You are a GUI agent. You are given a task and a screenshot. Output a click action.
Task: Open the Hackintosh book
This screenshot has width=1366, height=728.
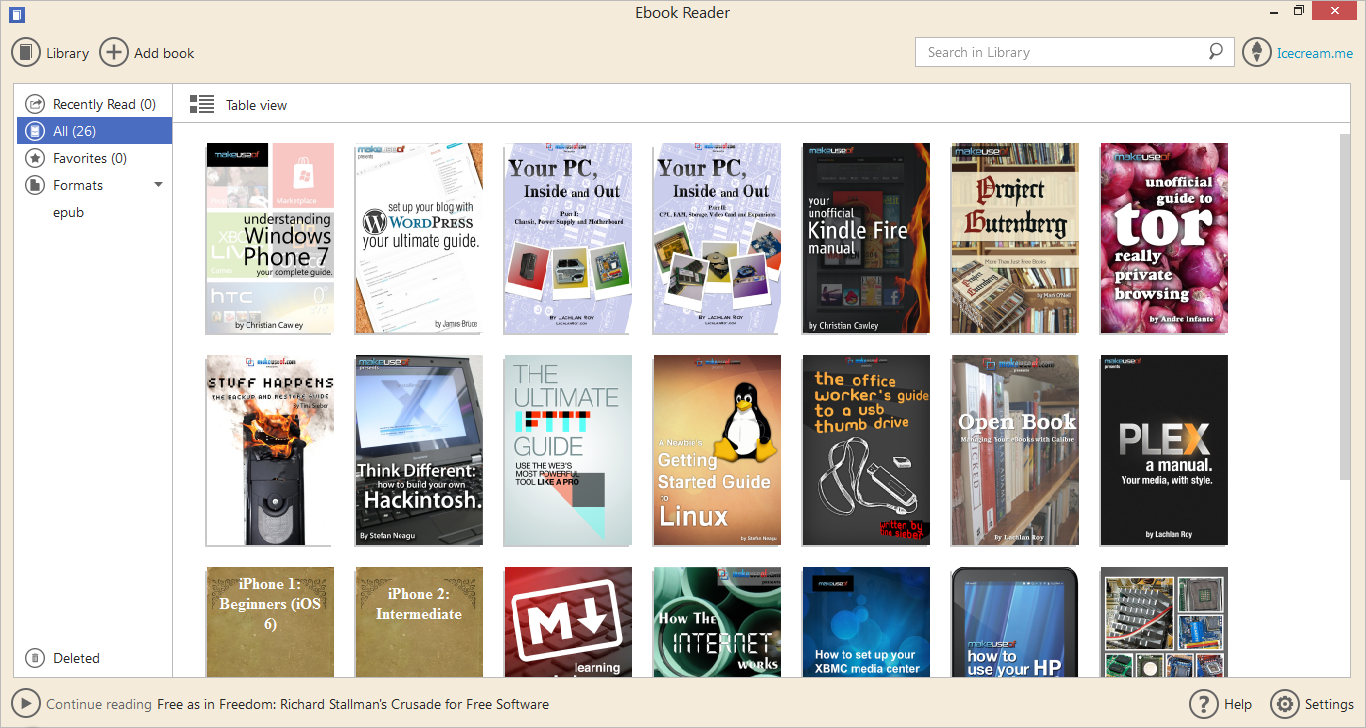(x=419, y=450)
